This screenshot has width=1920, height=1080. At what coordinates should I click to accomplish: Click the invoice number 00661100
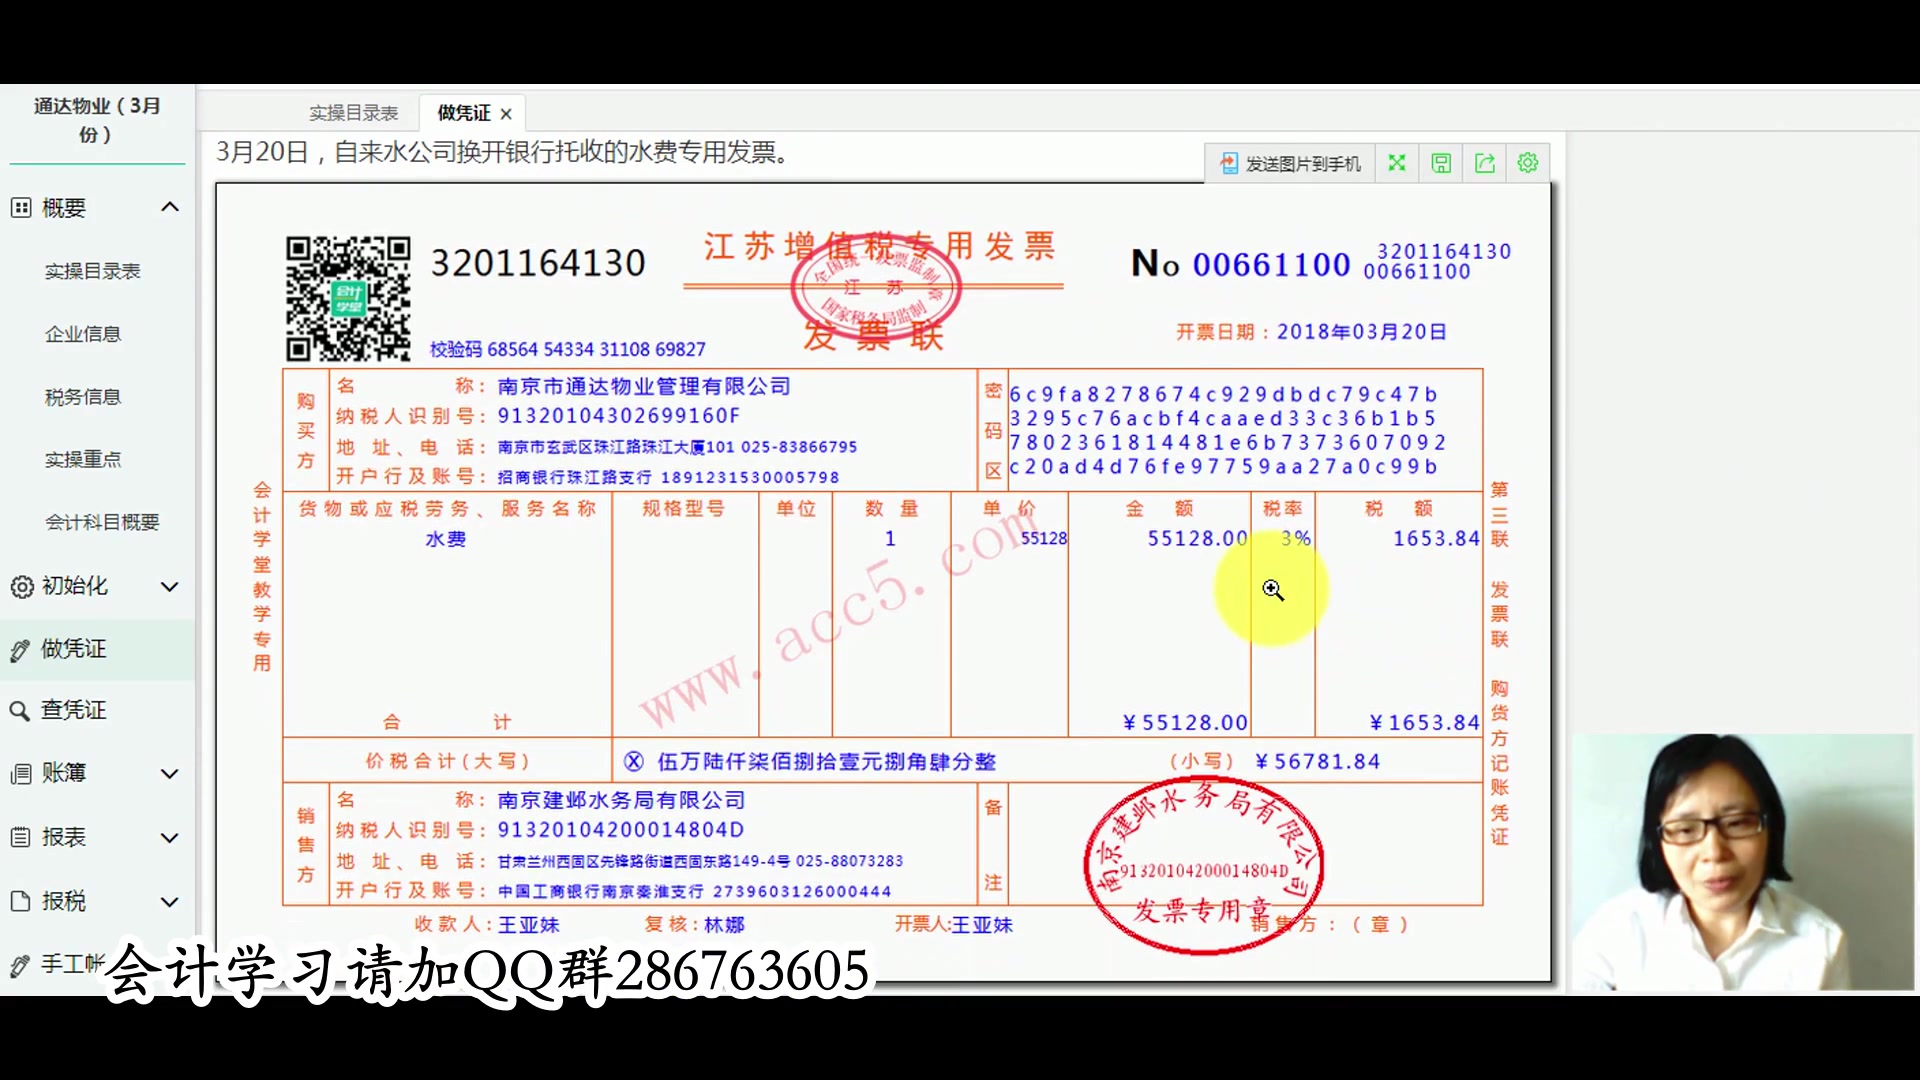point(1271,264)
